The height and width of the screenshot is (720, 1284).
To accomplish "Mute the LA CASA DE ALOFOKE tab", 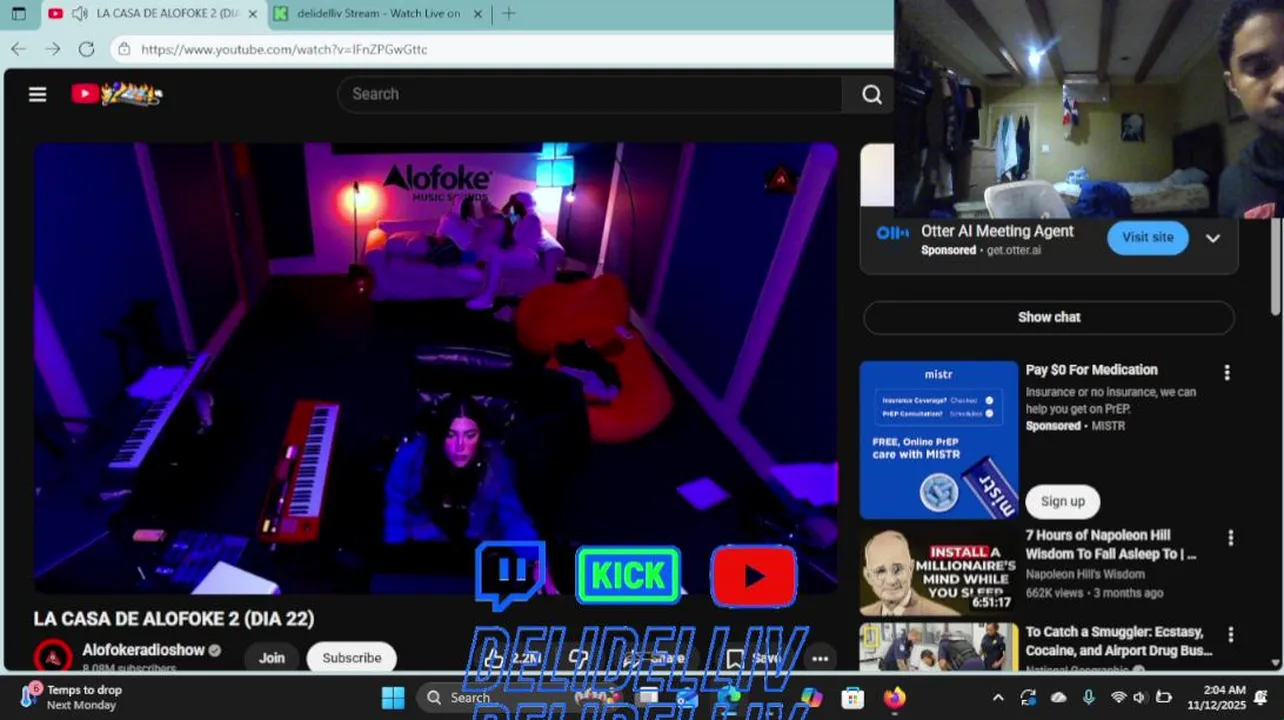I will (79, 14).
